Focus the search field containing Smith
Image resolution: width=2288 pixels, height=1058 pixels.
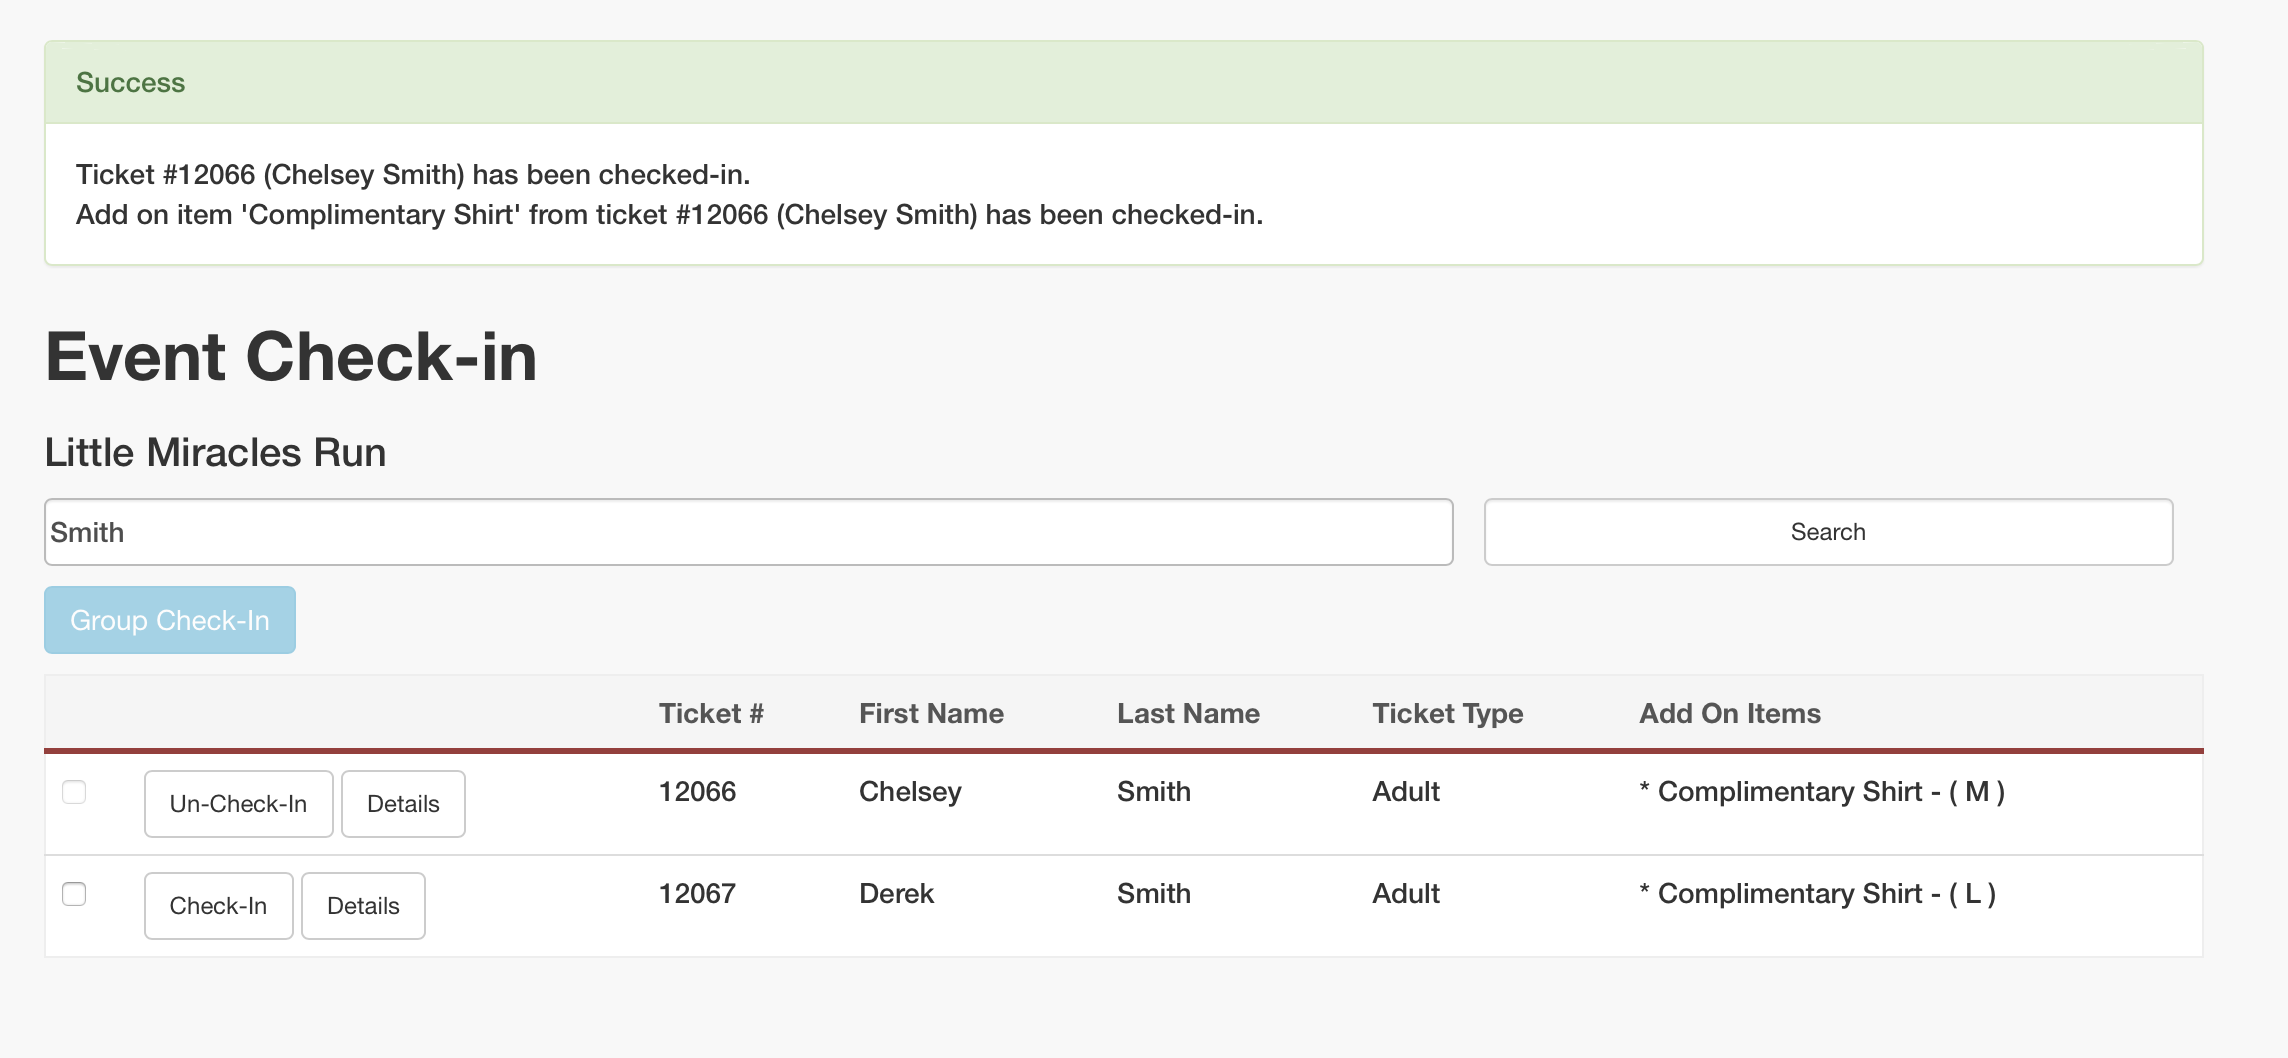(x=748, y=532)
